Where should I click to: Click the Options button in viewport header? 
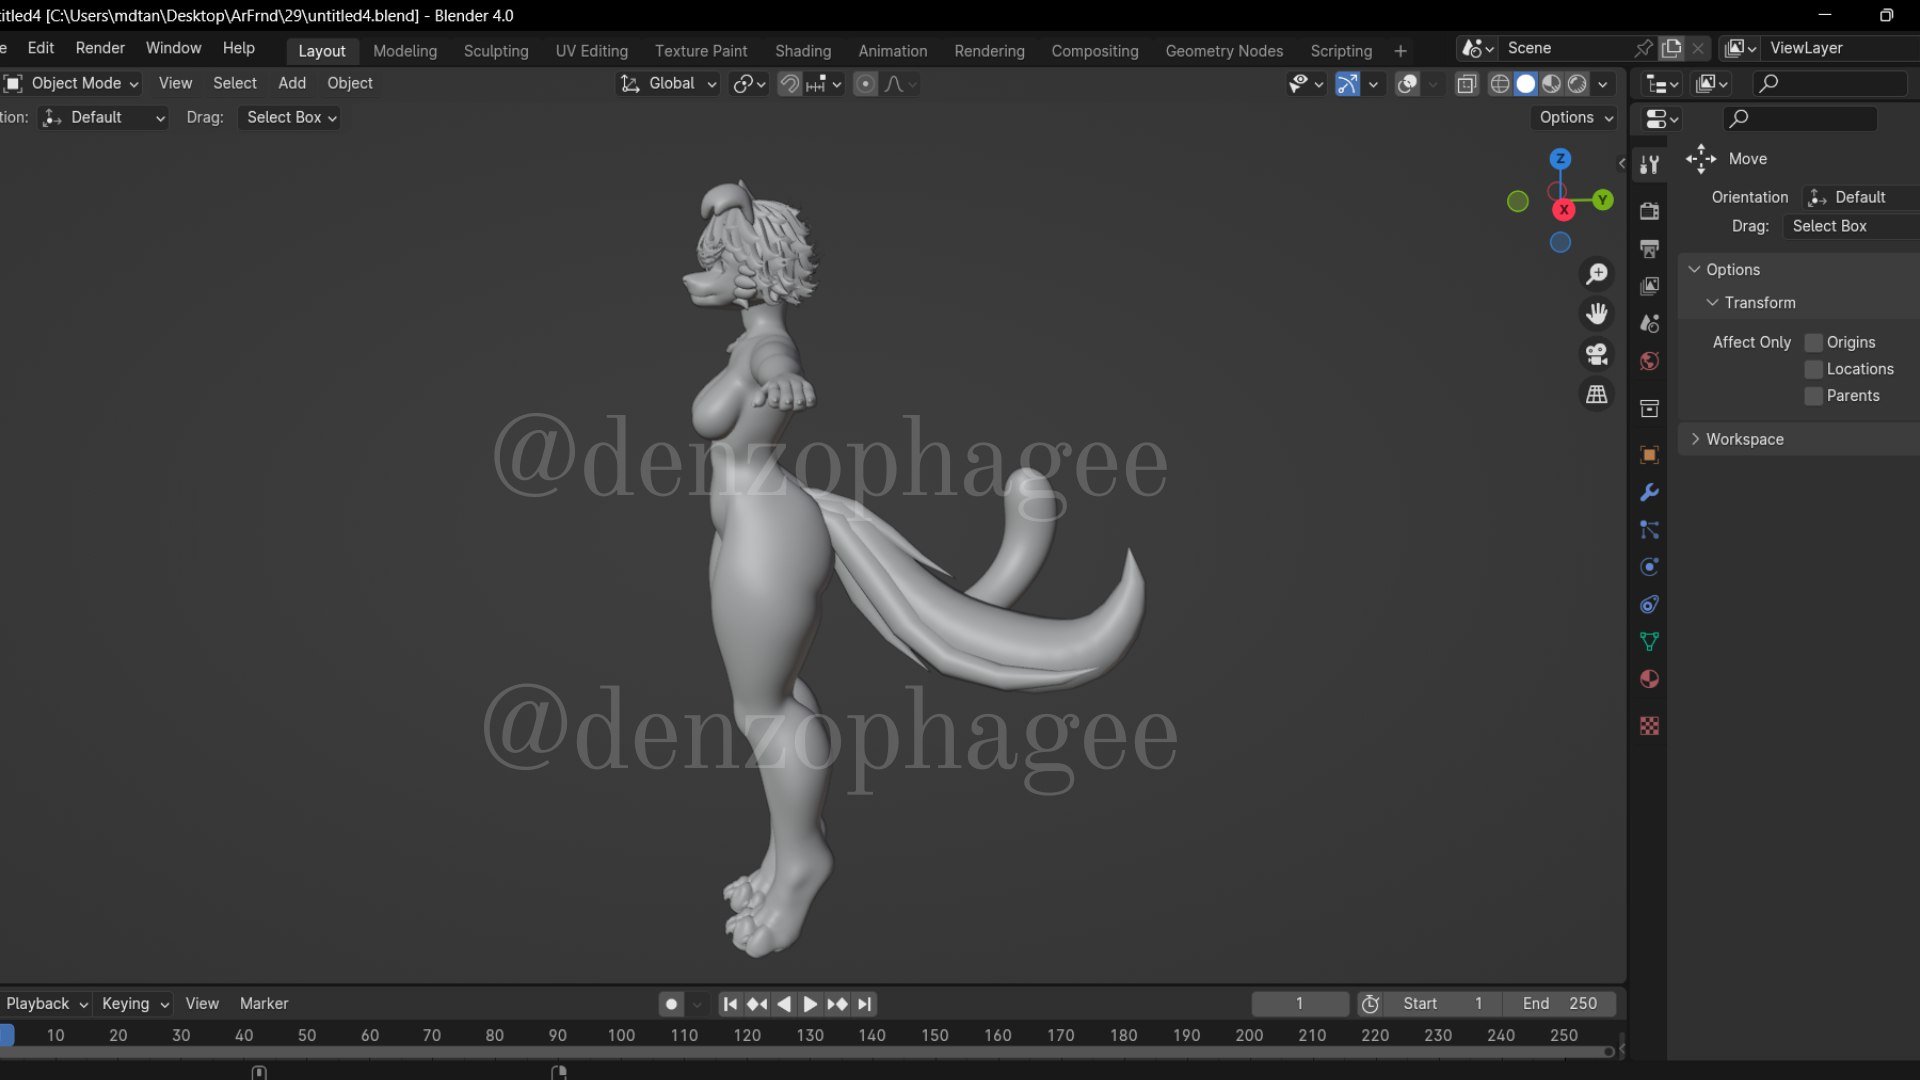coord(1575,117)
